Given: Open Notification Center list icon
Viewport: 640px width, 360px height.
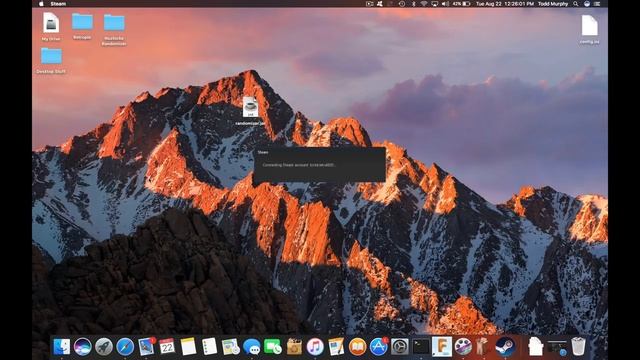Looking at the screenshot, I should tap(597, 4).
